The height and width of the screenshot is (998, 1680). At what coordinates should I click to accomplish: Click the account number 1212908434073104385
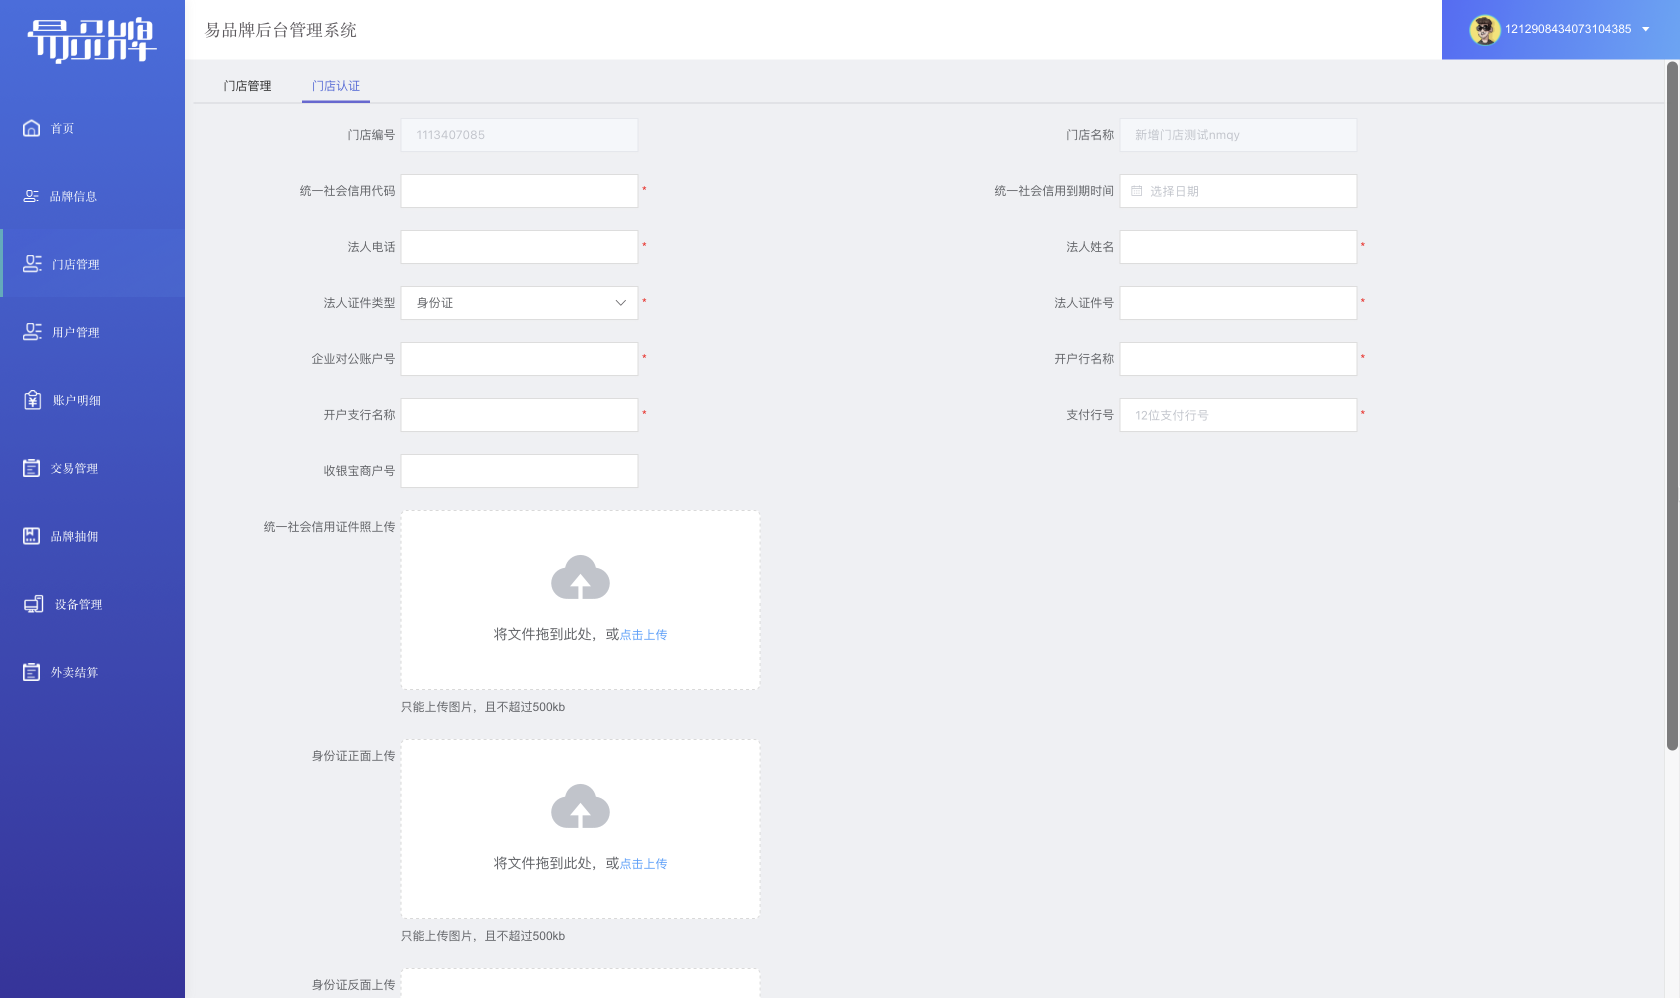pos(1568,29)
